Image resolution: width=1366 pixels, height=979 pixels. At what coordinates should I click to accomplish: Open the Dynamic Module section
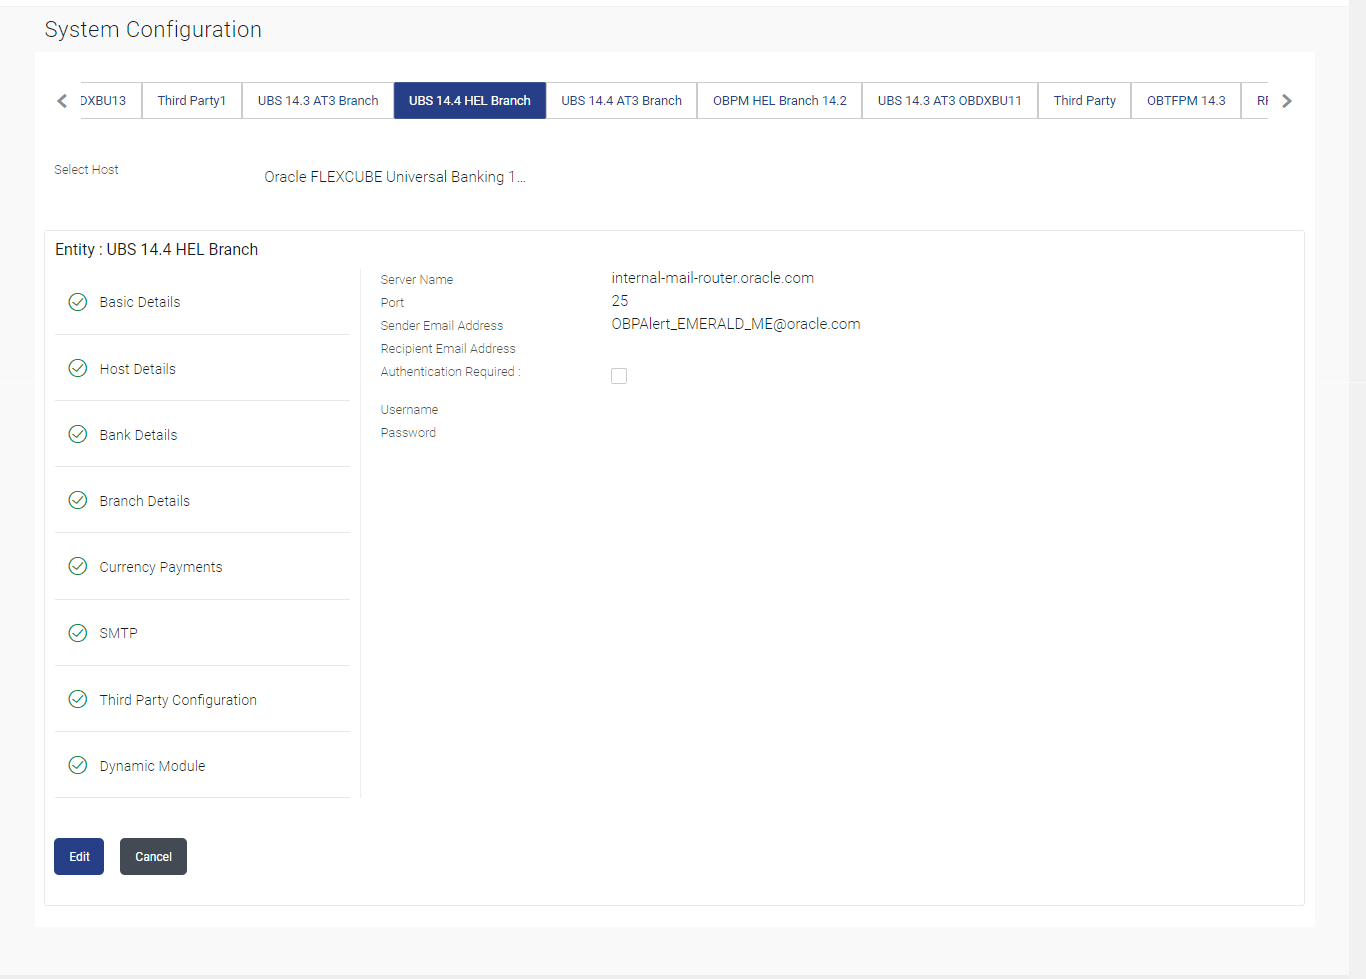[x=203, y=765]
